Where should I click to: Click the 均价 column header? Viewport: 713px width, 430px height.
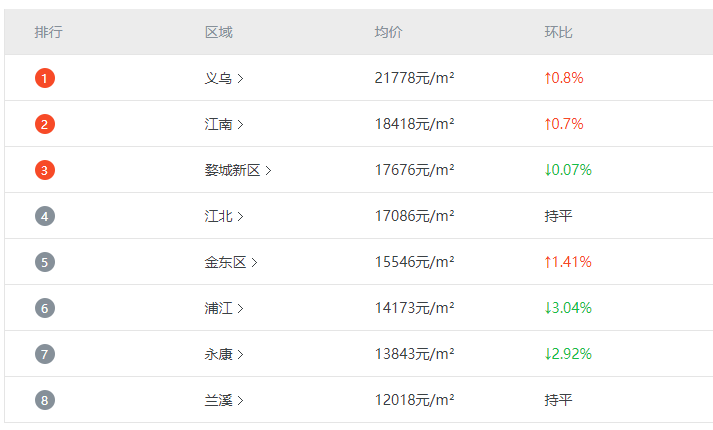click(x=388, y=32)
